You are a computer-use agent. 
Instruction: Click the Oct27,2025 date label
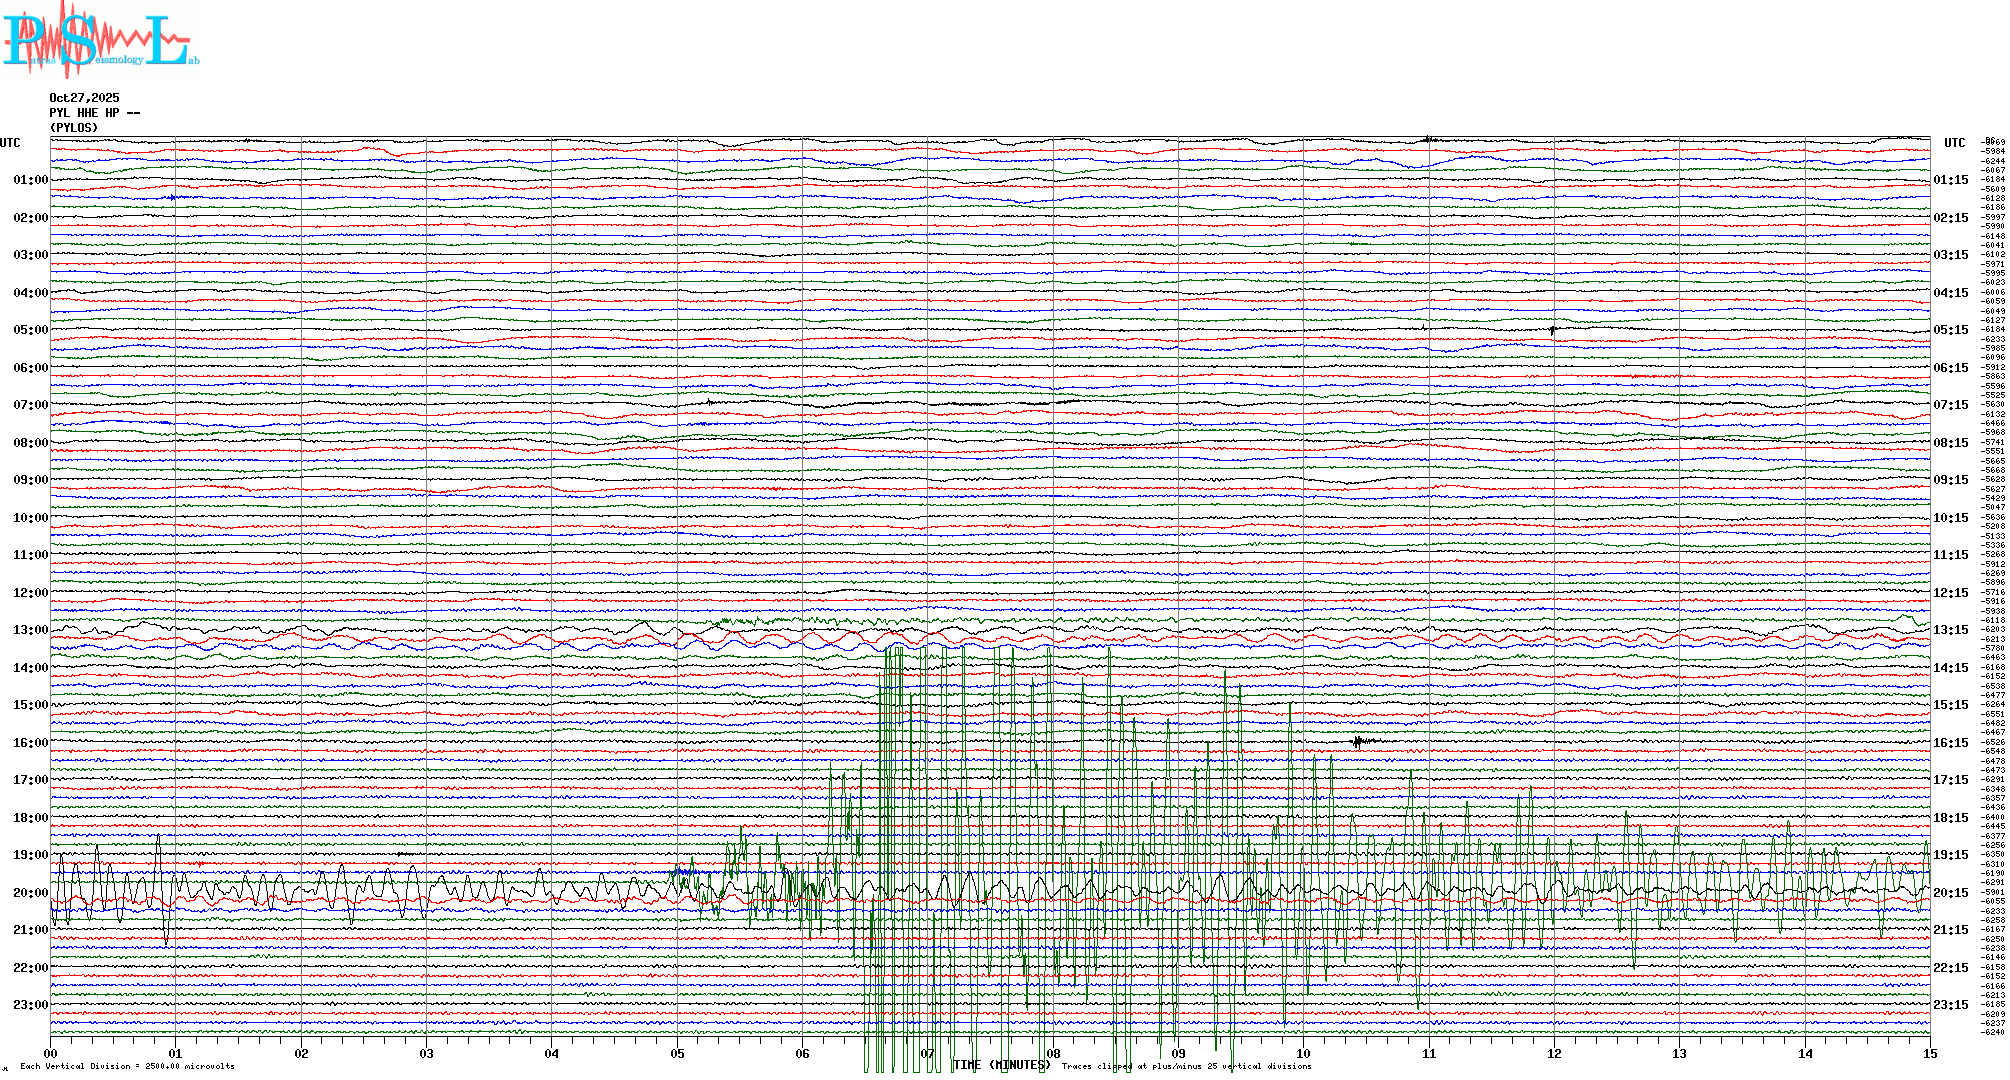(x=84, y=98)
